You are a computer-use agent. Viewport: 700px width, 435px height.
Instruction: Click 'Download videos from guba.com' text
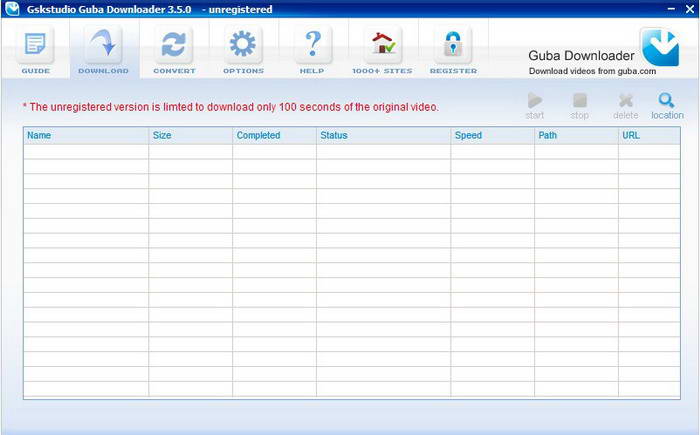coord(592,71)
